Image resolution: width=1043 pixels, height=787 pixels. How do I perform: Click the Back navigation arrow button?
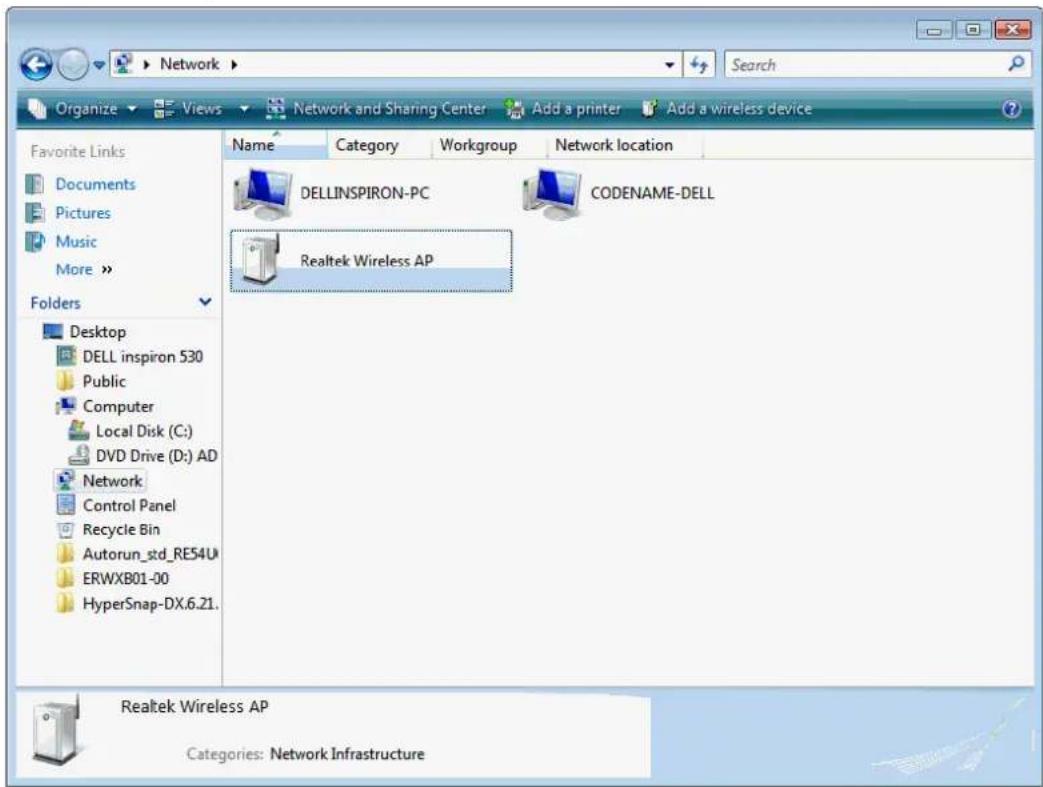click(x=36, y=65)
